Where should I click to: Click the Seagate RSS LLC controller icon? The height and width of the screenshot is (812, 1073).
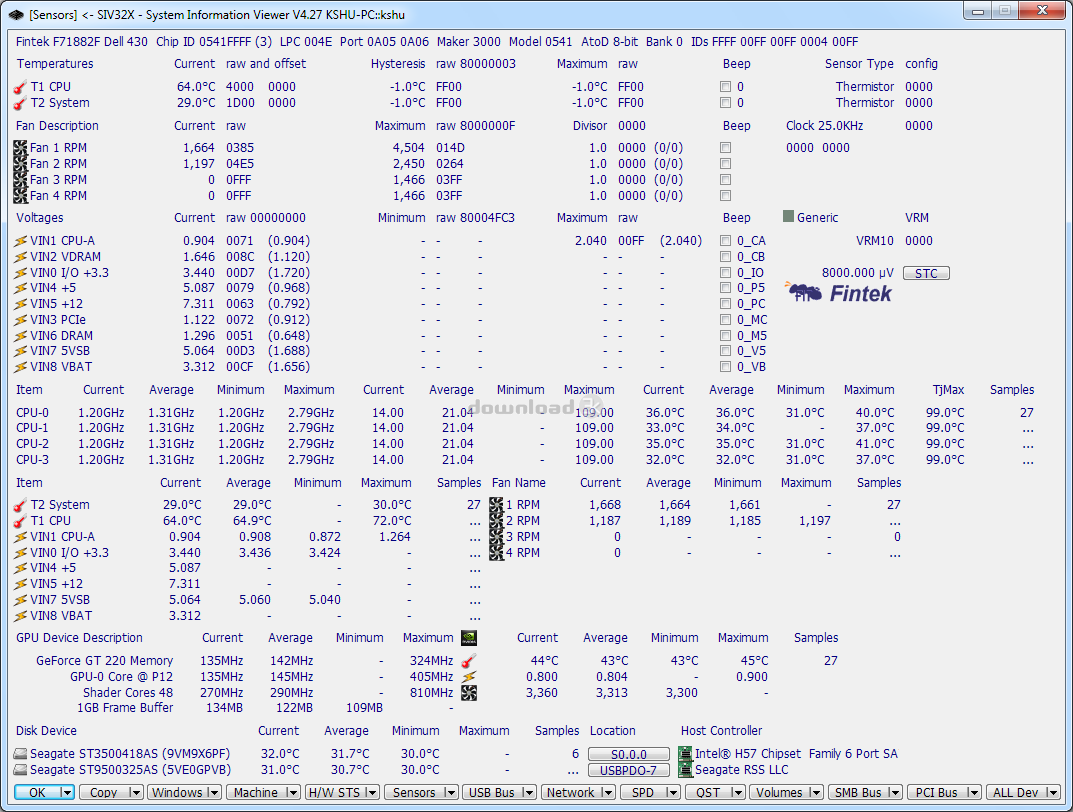[x=685, y=770]
